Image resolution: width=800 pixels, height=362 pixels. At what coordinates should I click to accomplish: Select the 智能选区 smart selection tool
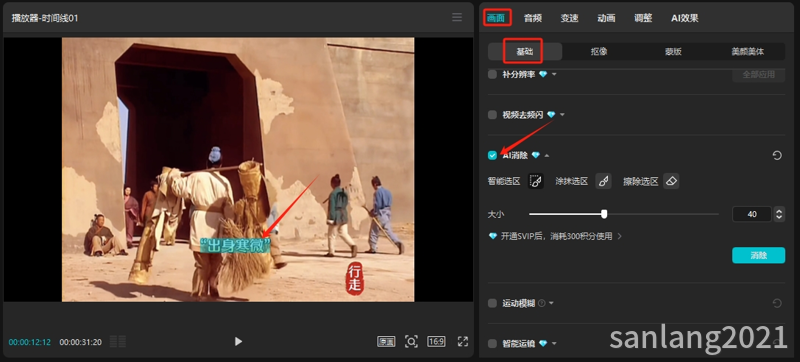click(x=535, y=181)
